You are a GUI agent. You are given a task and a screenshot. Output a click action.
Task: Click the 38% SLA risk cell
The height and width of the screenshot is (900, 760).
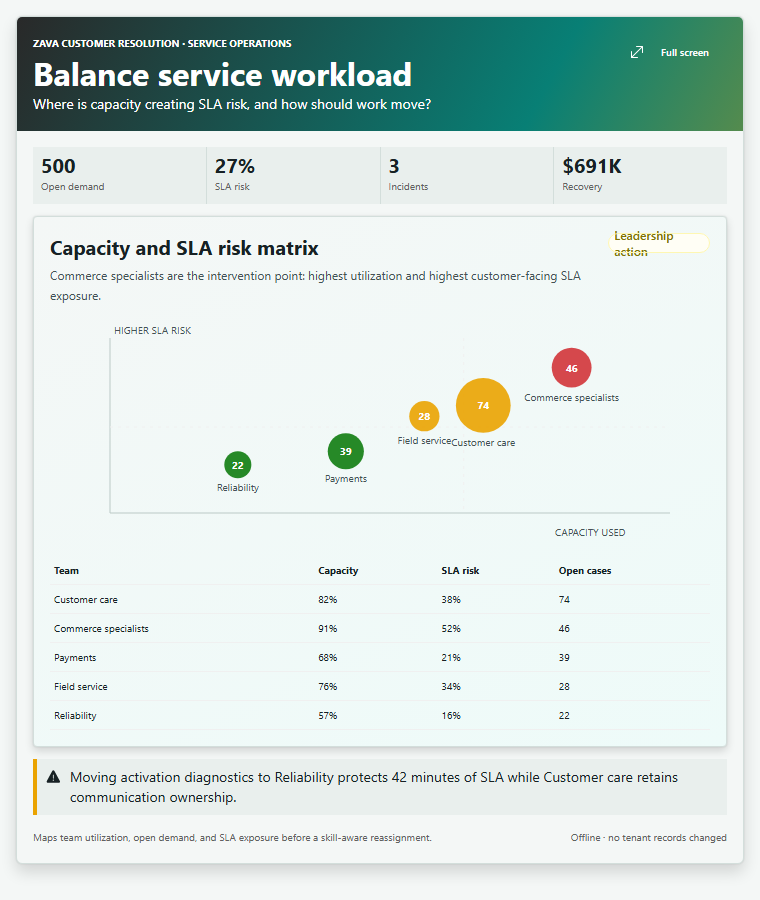click(x=451, y=599)
